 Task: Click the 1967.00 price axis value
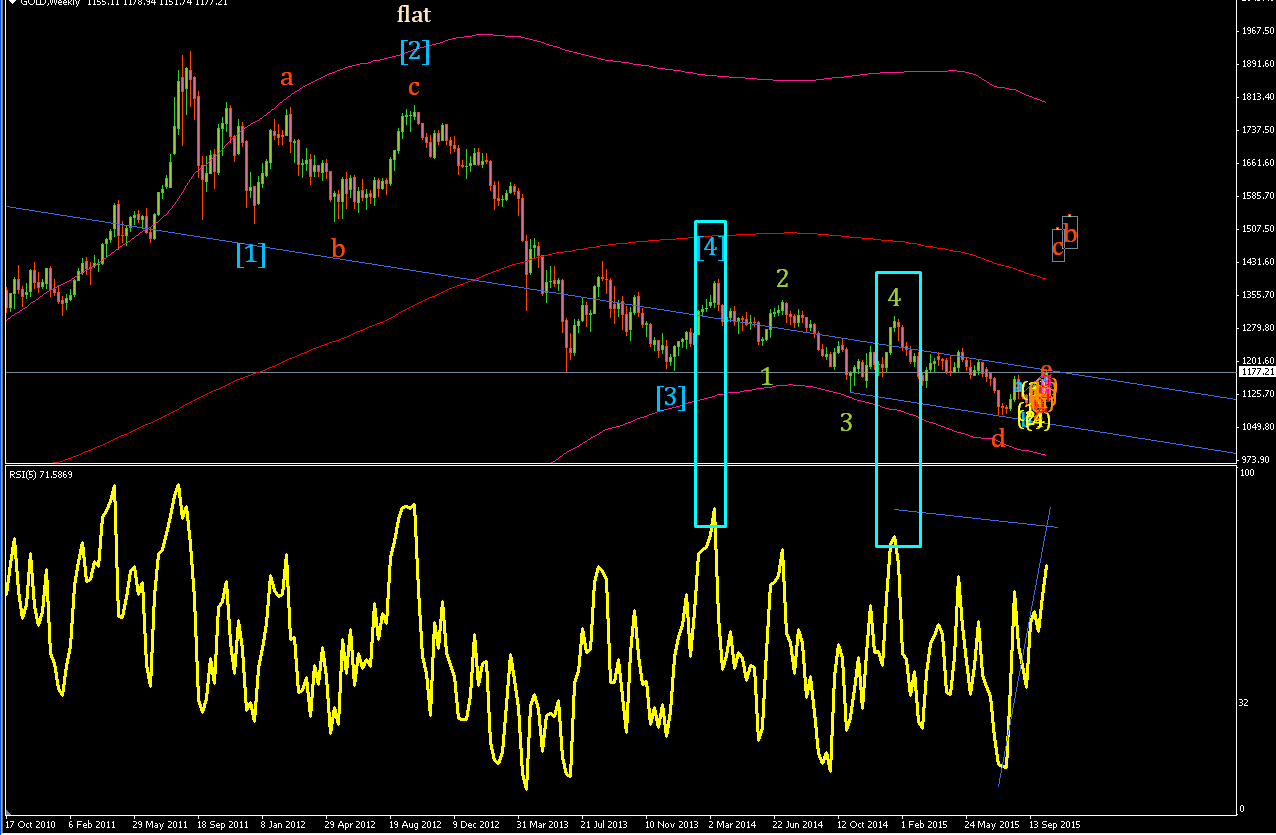pos(1256,31)
